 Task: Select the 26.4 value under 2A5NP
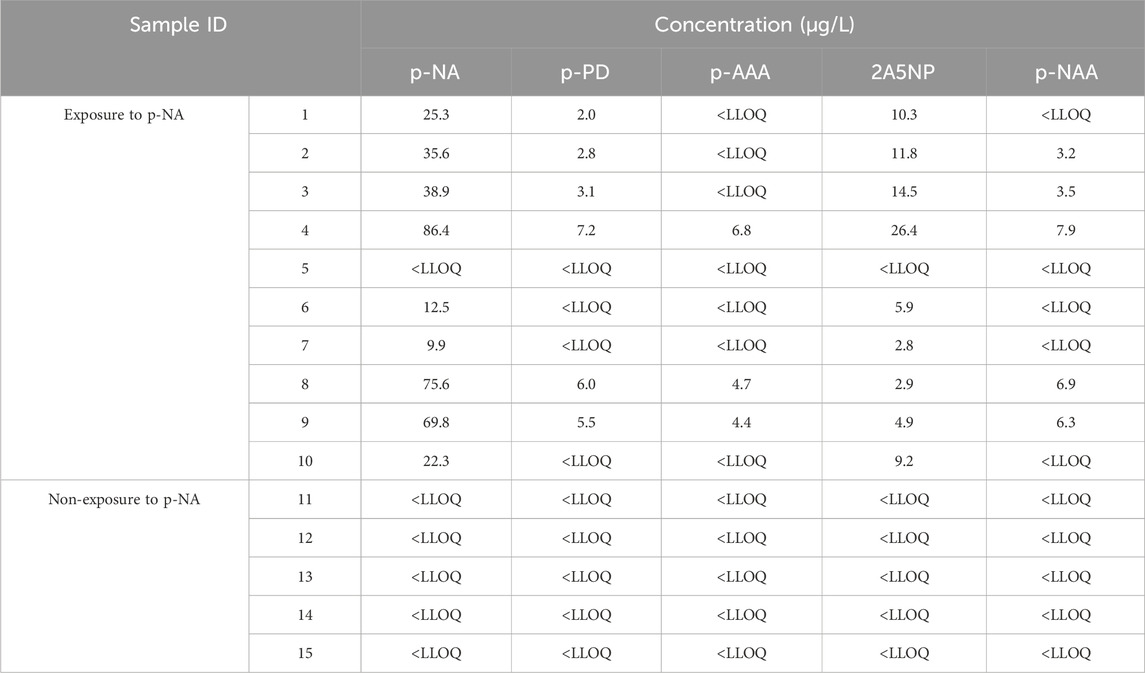(x=903, y=230)
